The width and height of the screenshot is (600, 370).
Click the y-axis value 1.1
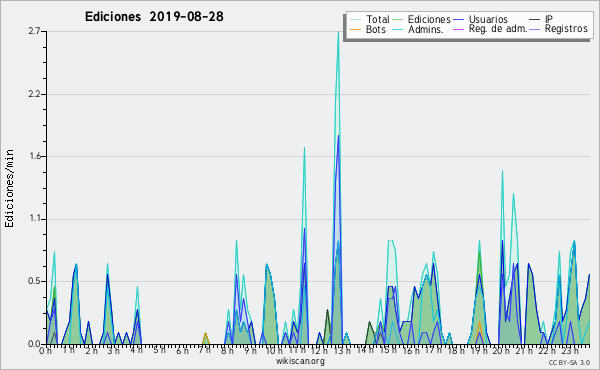tap(34, 219)
